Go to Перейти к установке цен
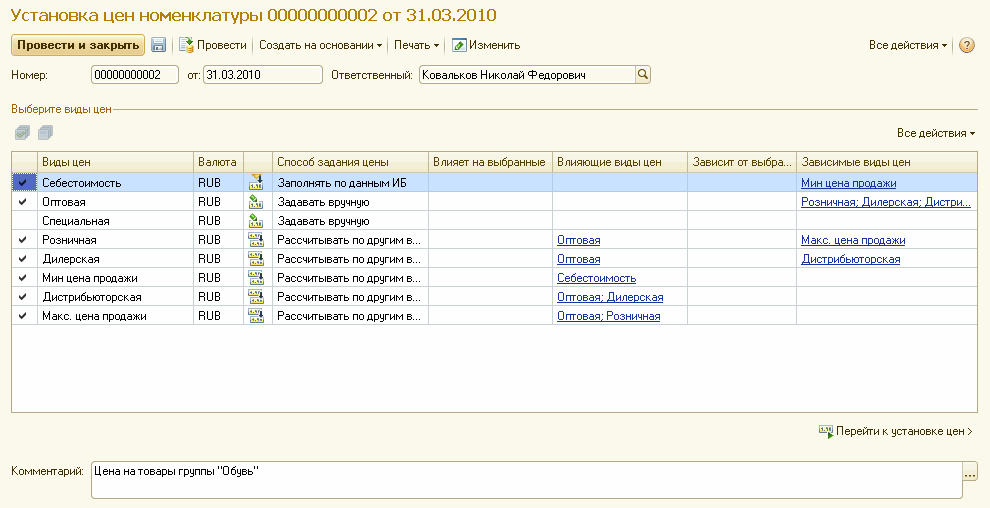 click(x=904, y=432)
